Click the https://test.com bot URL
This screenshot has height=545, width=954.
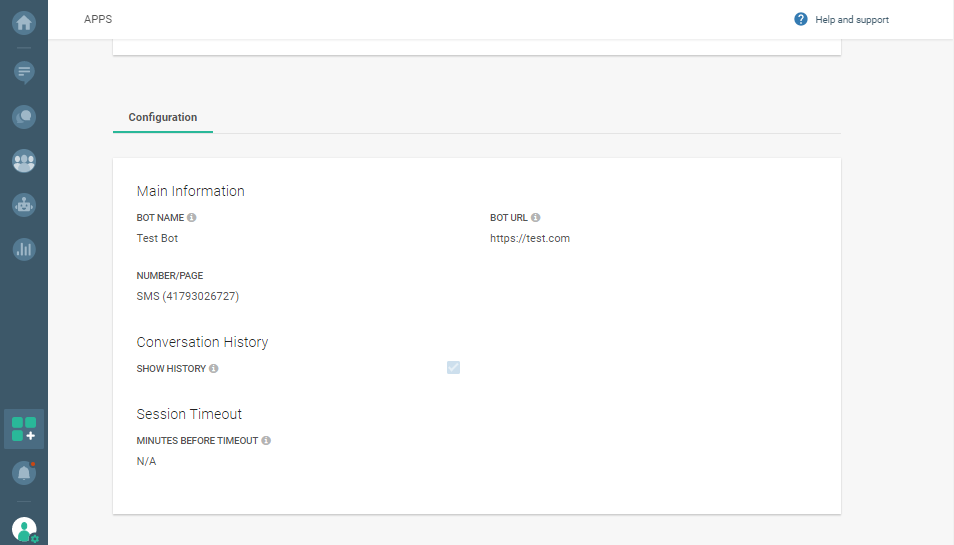pos(530,239)
